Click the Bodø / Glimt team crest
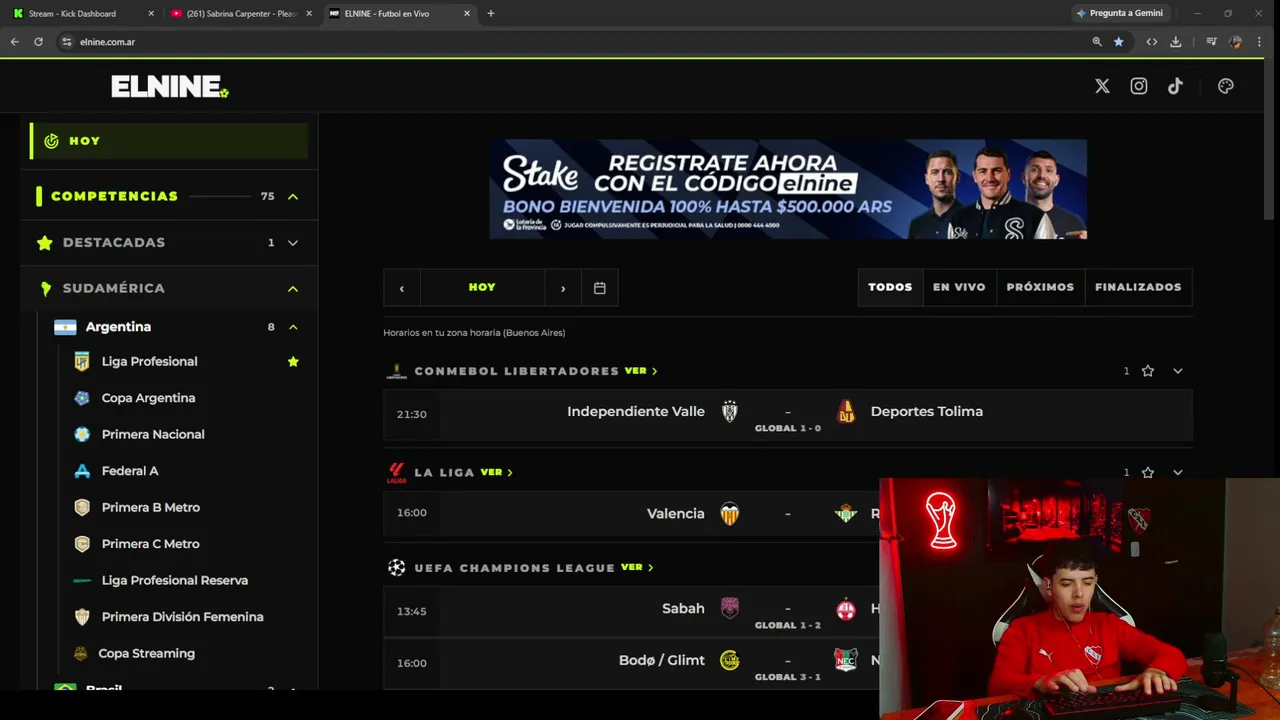 click(730, 661)
